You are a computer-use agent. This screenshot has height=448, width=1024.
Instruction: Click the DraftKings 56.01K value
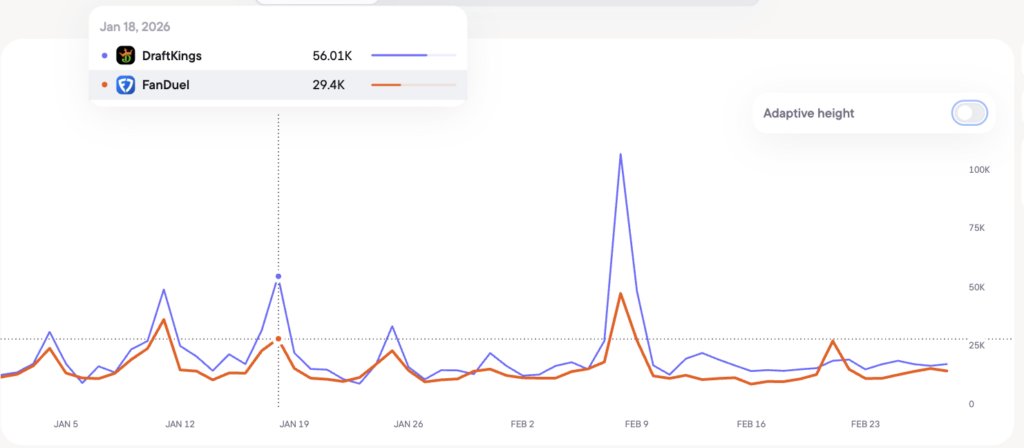click(x=329, y=56)
